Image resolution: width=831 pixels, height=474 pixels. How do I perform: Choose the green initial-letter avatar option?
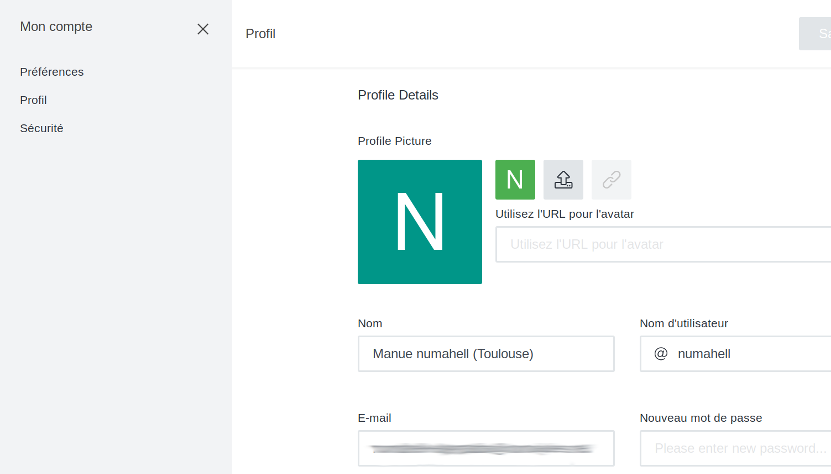pyautogui.click(x=515, y=180)
